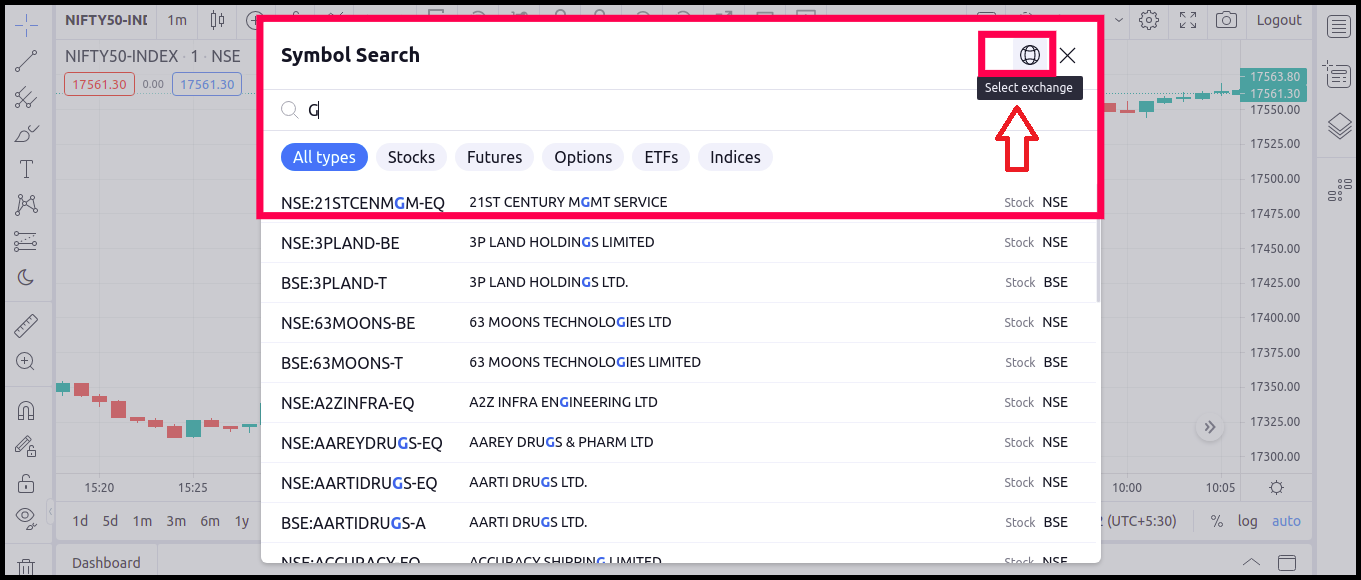Select the ETFs filter

coord(661,157)
